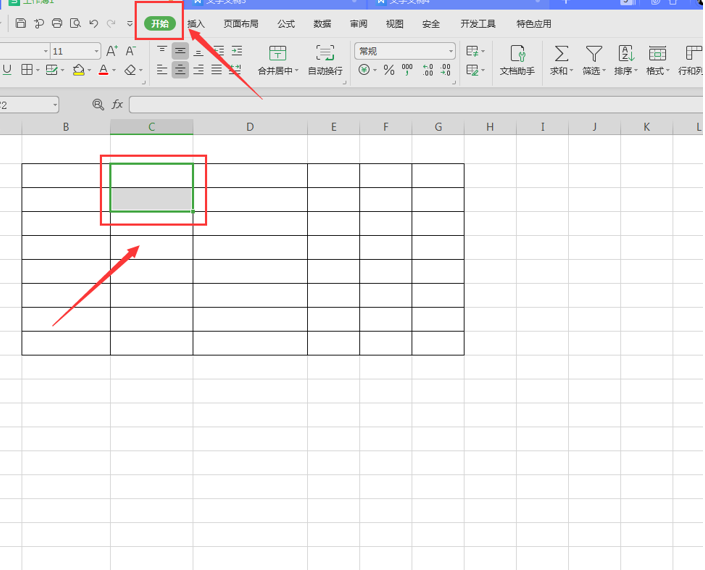Align text right horizontally
The width and height of the screenshot is (705, 570).
click(x=198, y=70)
